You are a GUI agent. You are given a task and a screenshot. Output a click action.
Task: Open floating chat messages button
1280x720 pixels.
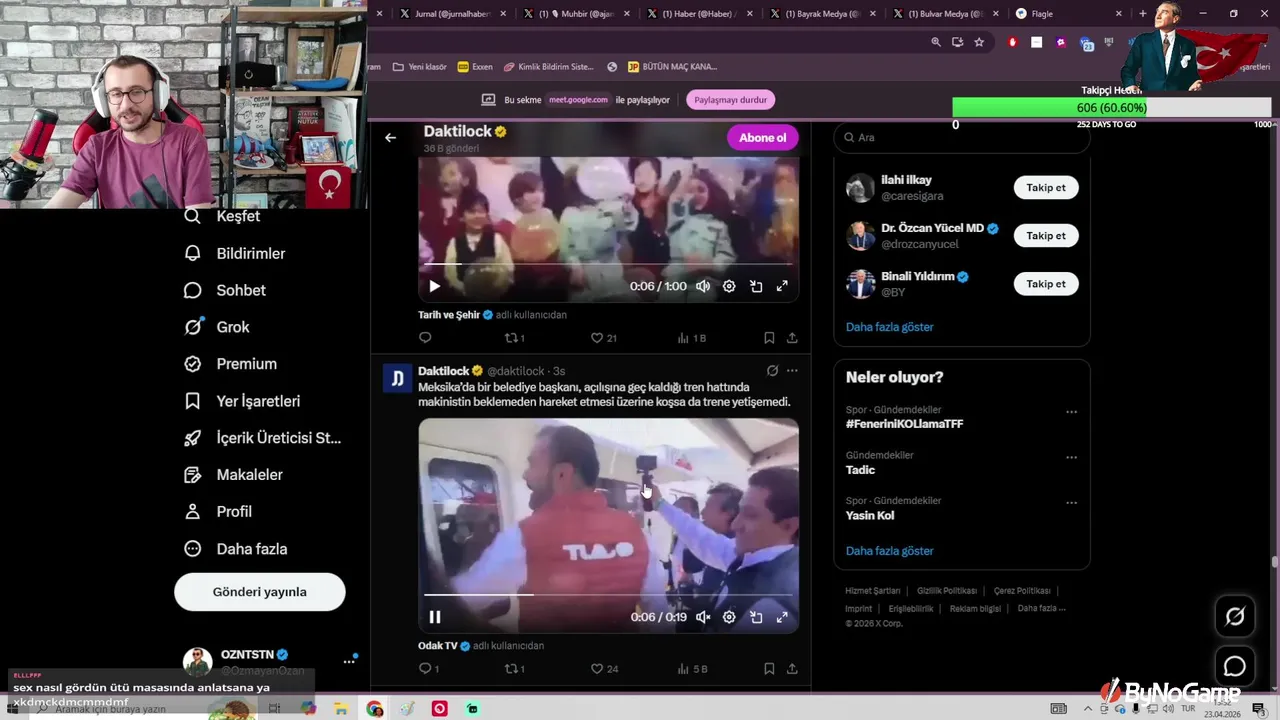(1235, 666)
